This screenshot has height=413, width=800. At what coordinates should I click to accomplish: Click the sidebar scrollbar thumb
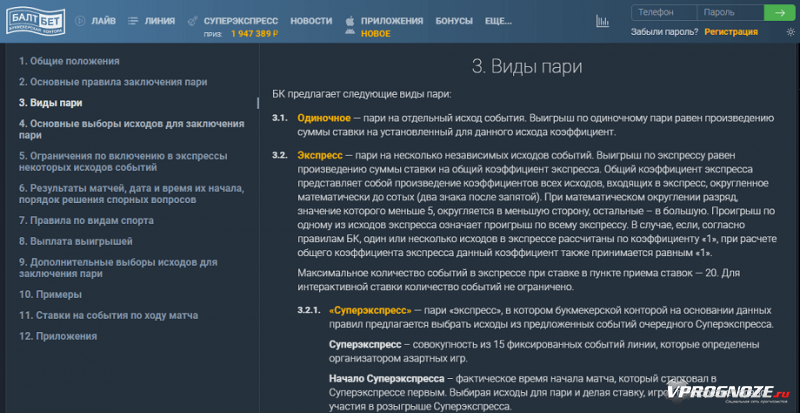258,103
